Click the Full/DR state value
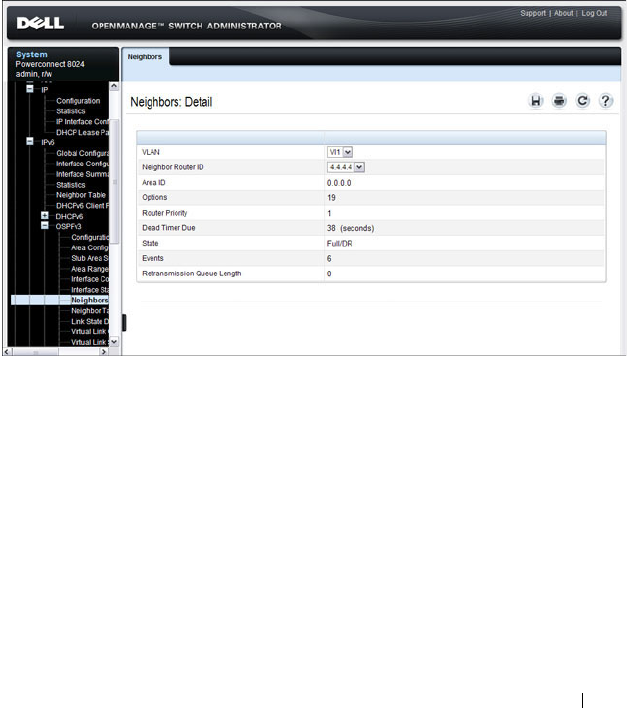641x708 pixels. coord(339,243)
